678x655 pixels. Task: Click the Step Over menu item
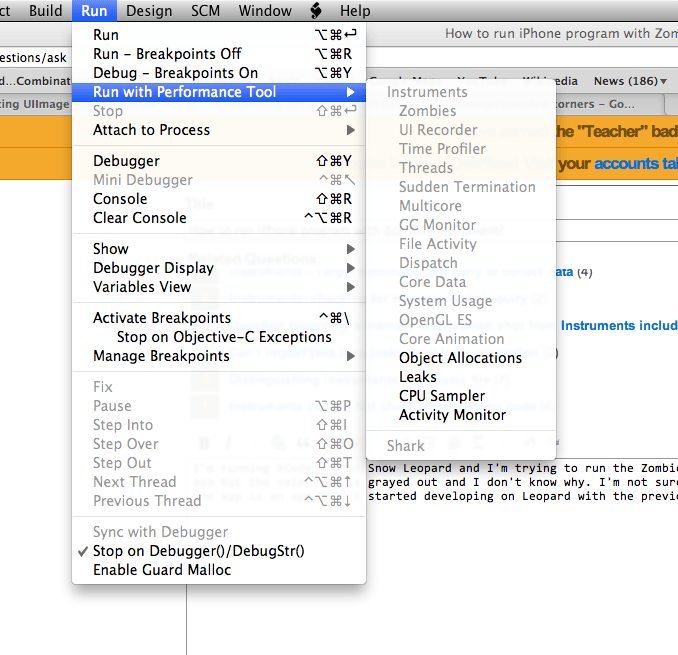coord(219,444)
